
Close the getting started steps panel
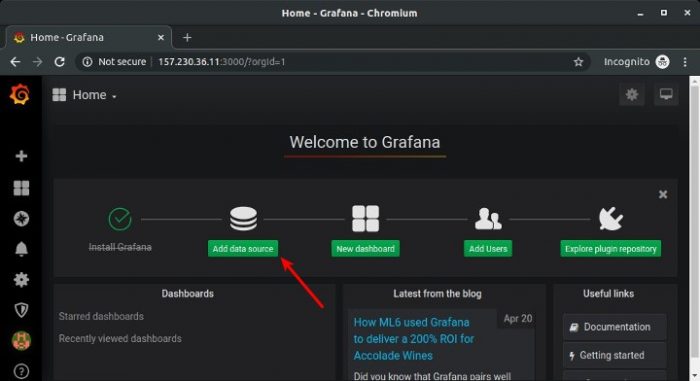pos(663,194)
